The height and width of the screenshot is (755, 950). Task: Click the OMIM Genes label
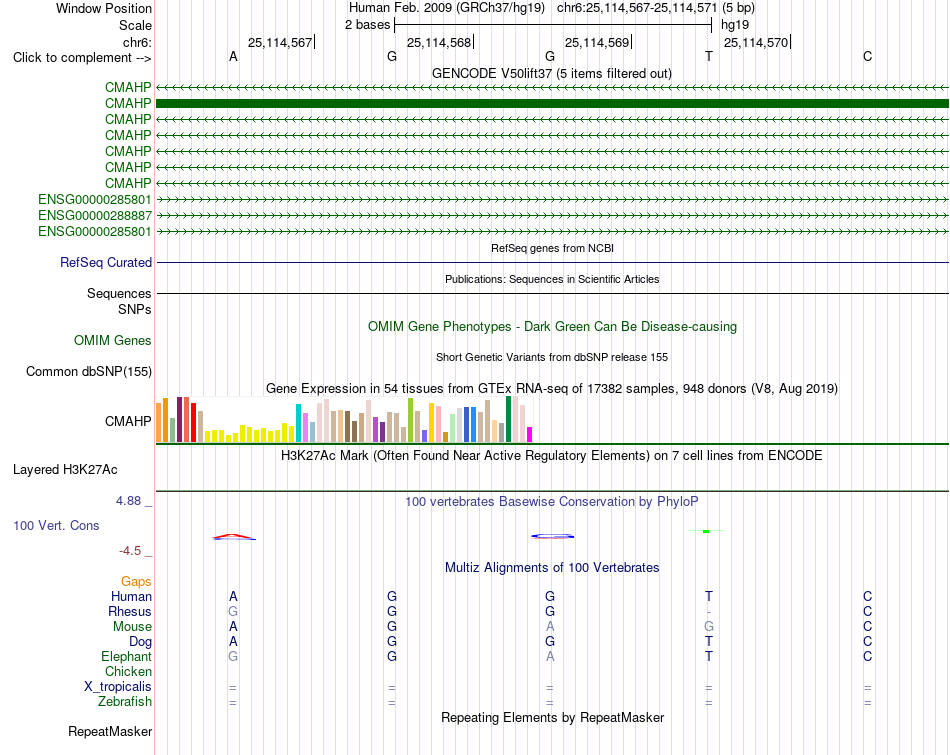[x=112, y=341]
